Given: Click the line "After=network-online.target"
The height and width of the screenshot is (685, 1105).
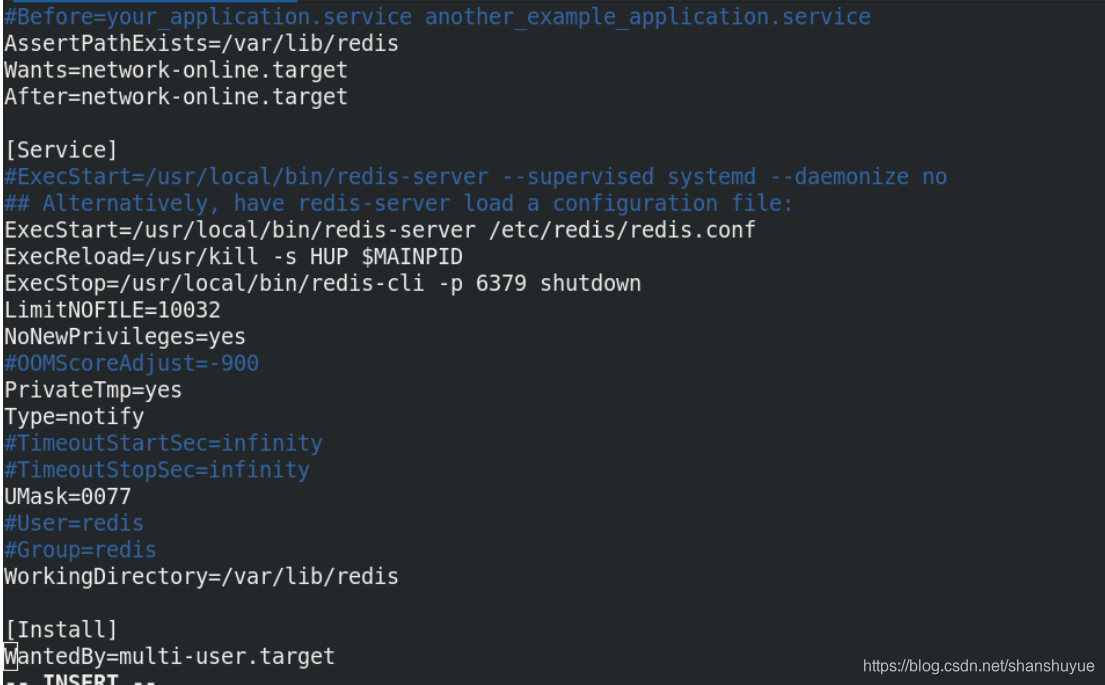Looking at the screenshot, I should tap(176, 97).
